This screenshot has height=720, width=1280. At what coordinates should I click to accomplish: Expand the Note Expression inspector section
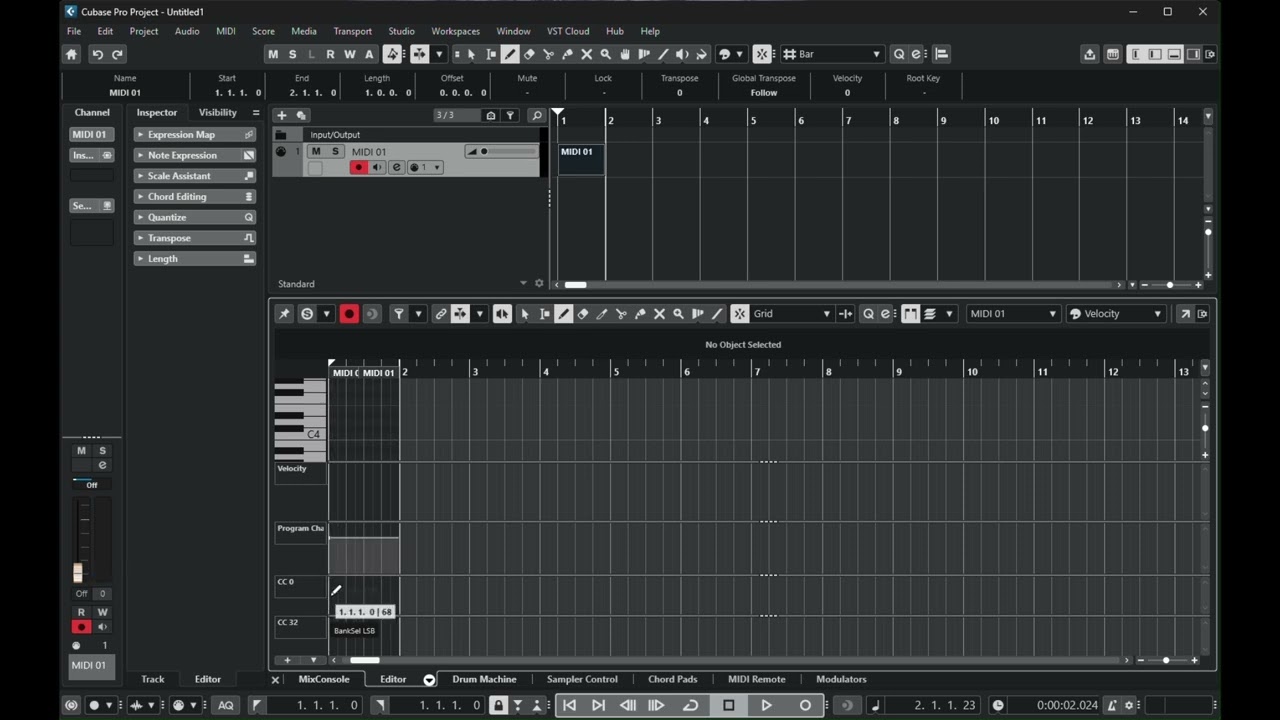click(195, 155)
